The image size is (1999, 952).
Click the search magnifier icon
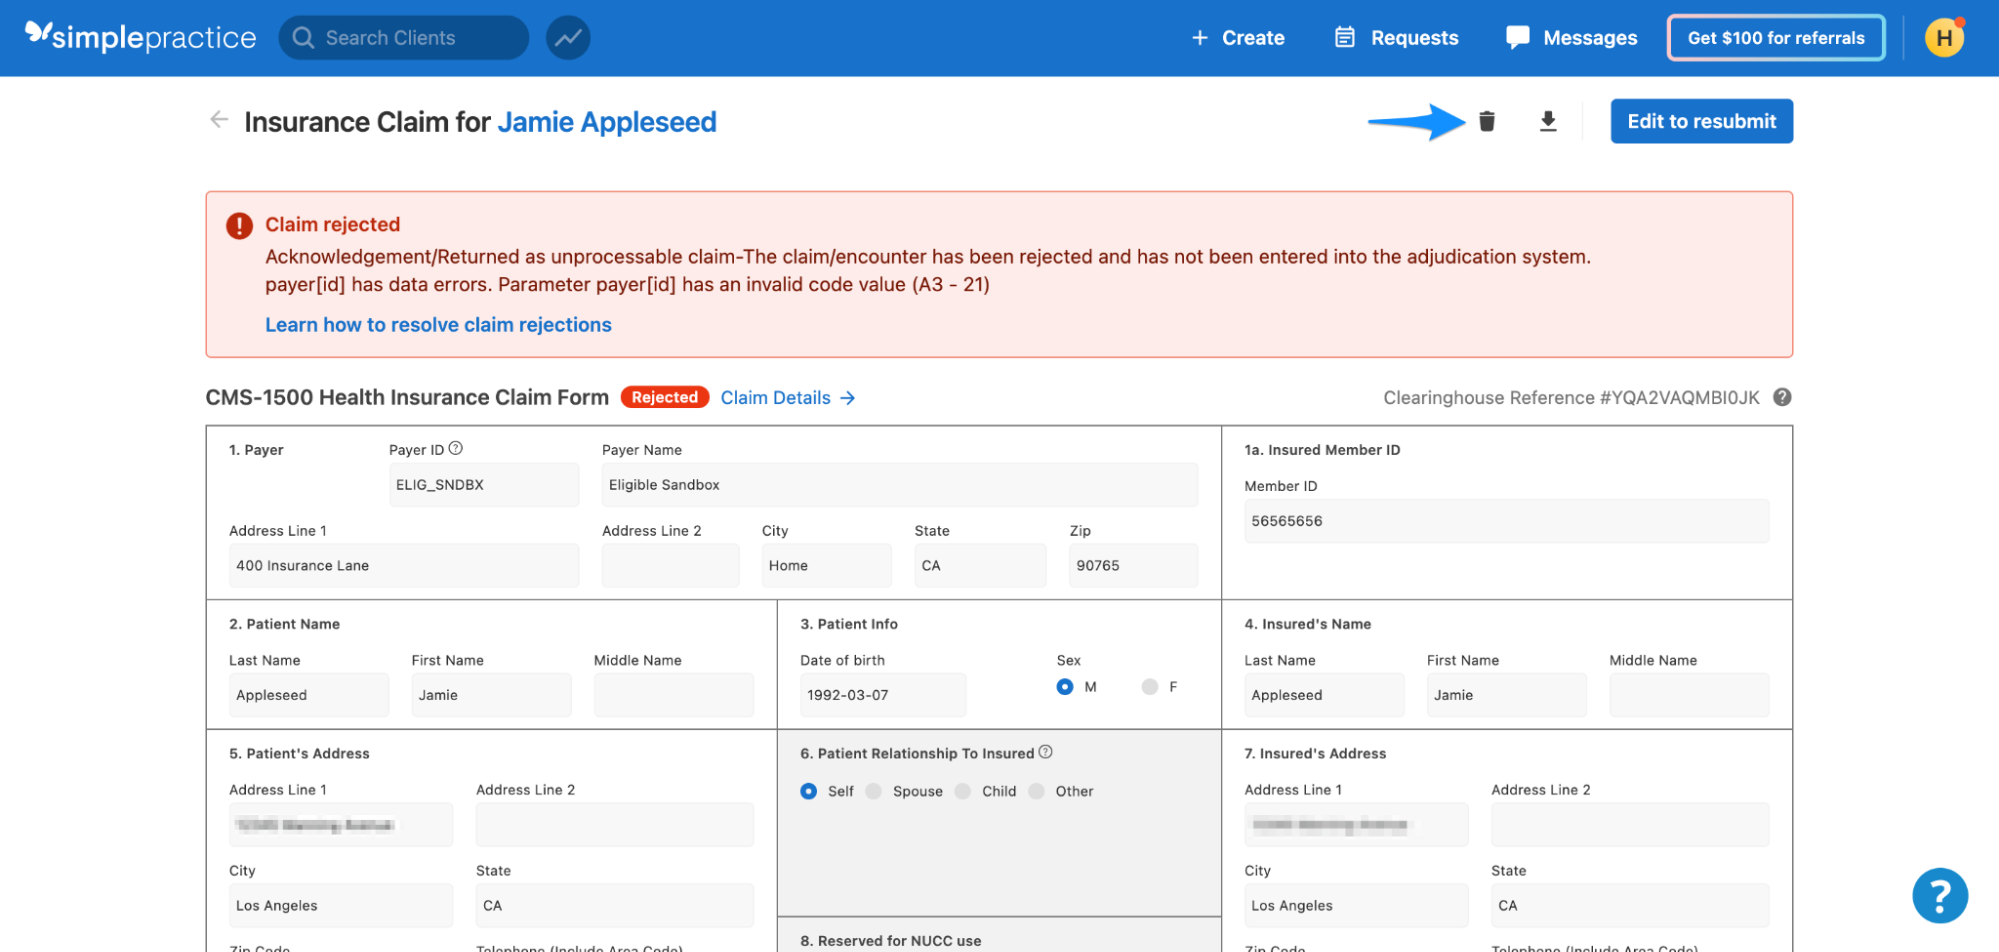(303, 38)
